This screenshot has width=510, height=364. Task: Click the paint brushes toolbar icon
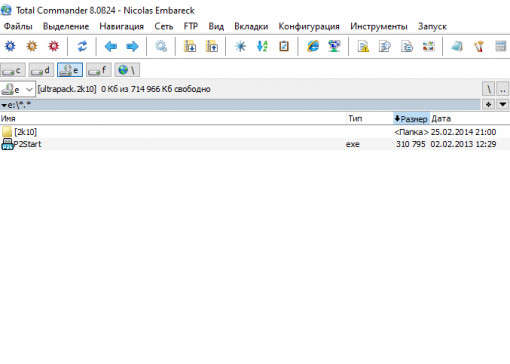pos(479,46)
